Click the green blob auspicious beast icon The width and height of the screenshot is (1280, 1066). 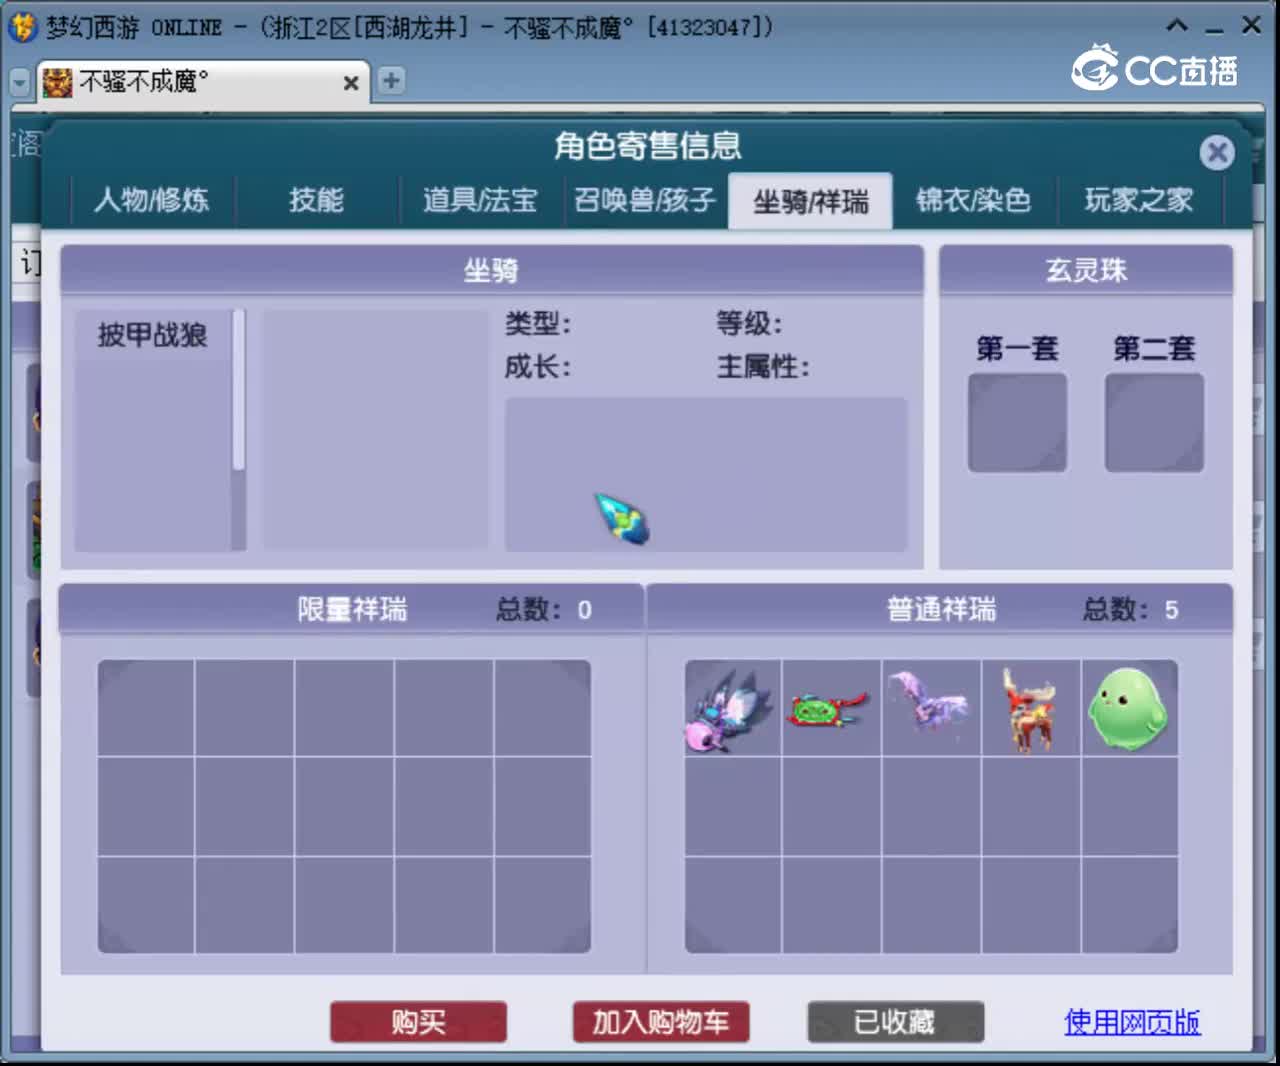pyautogui.click(x=1129, y=708)
